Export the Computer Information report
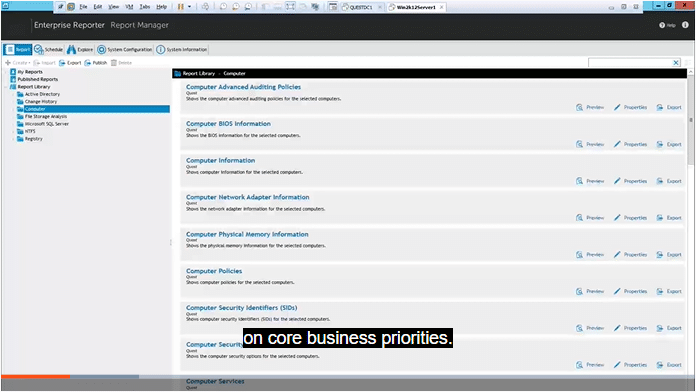This screenshot has width=696, height=392. click(x=669, y=181)
